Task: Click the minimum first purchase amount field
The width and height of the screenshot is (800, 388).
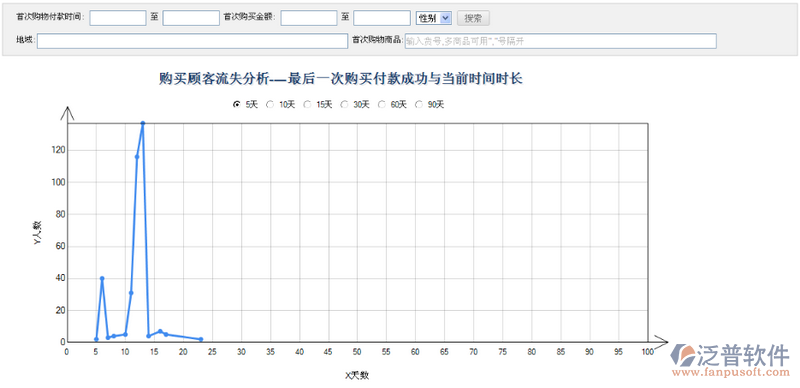Action: (309, 18)
